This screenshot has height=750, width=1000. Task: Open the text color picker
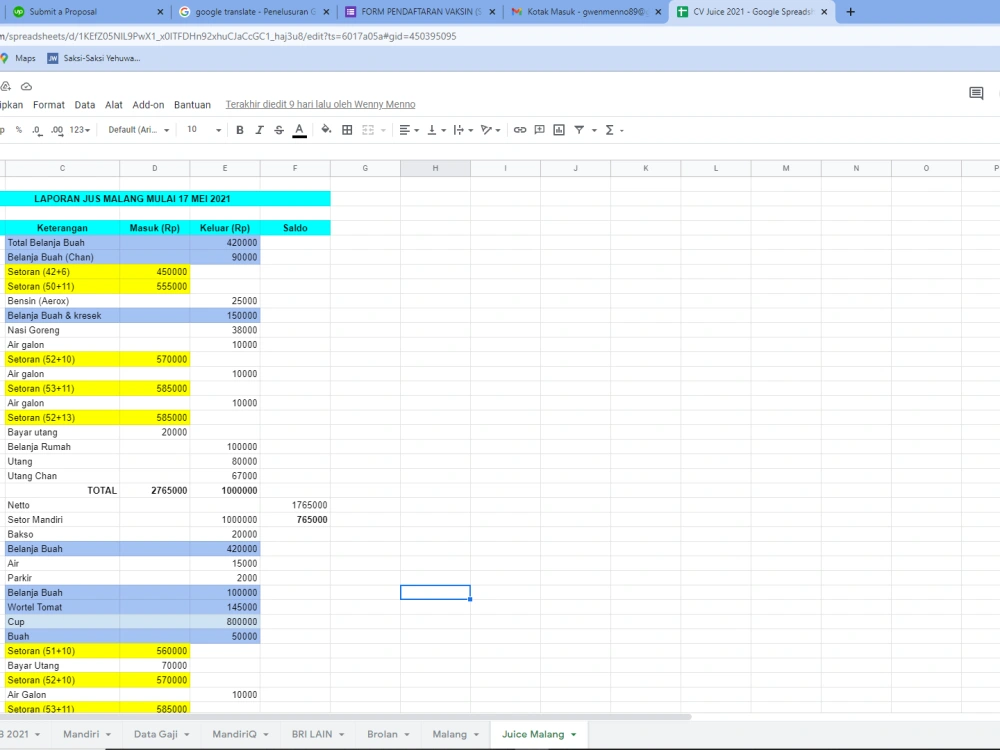[299, 130]
